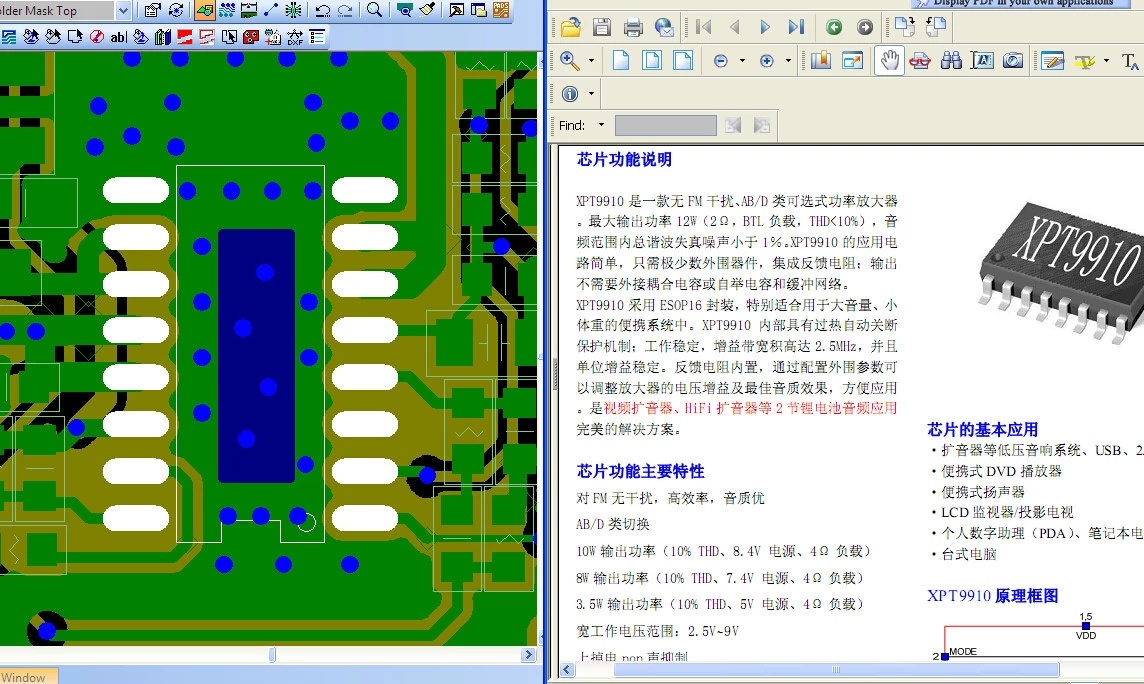
Task: Click the Print icon in PDF viewer
Action: (633, 28)
